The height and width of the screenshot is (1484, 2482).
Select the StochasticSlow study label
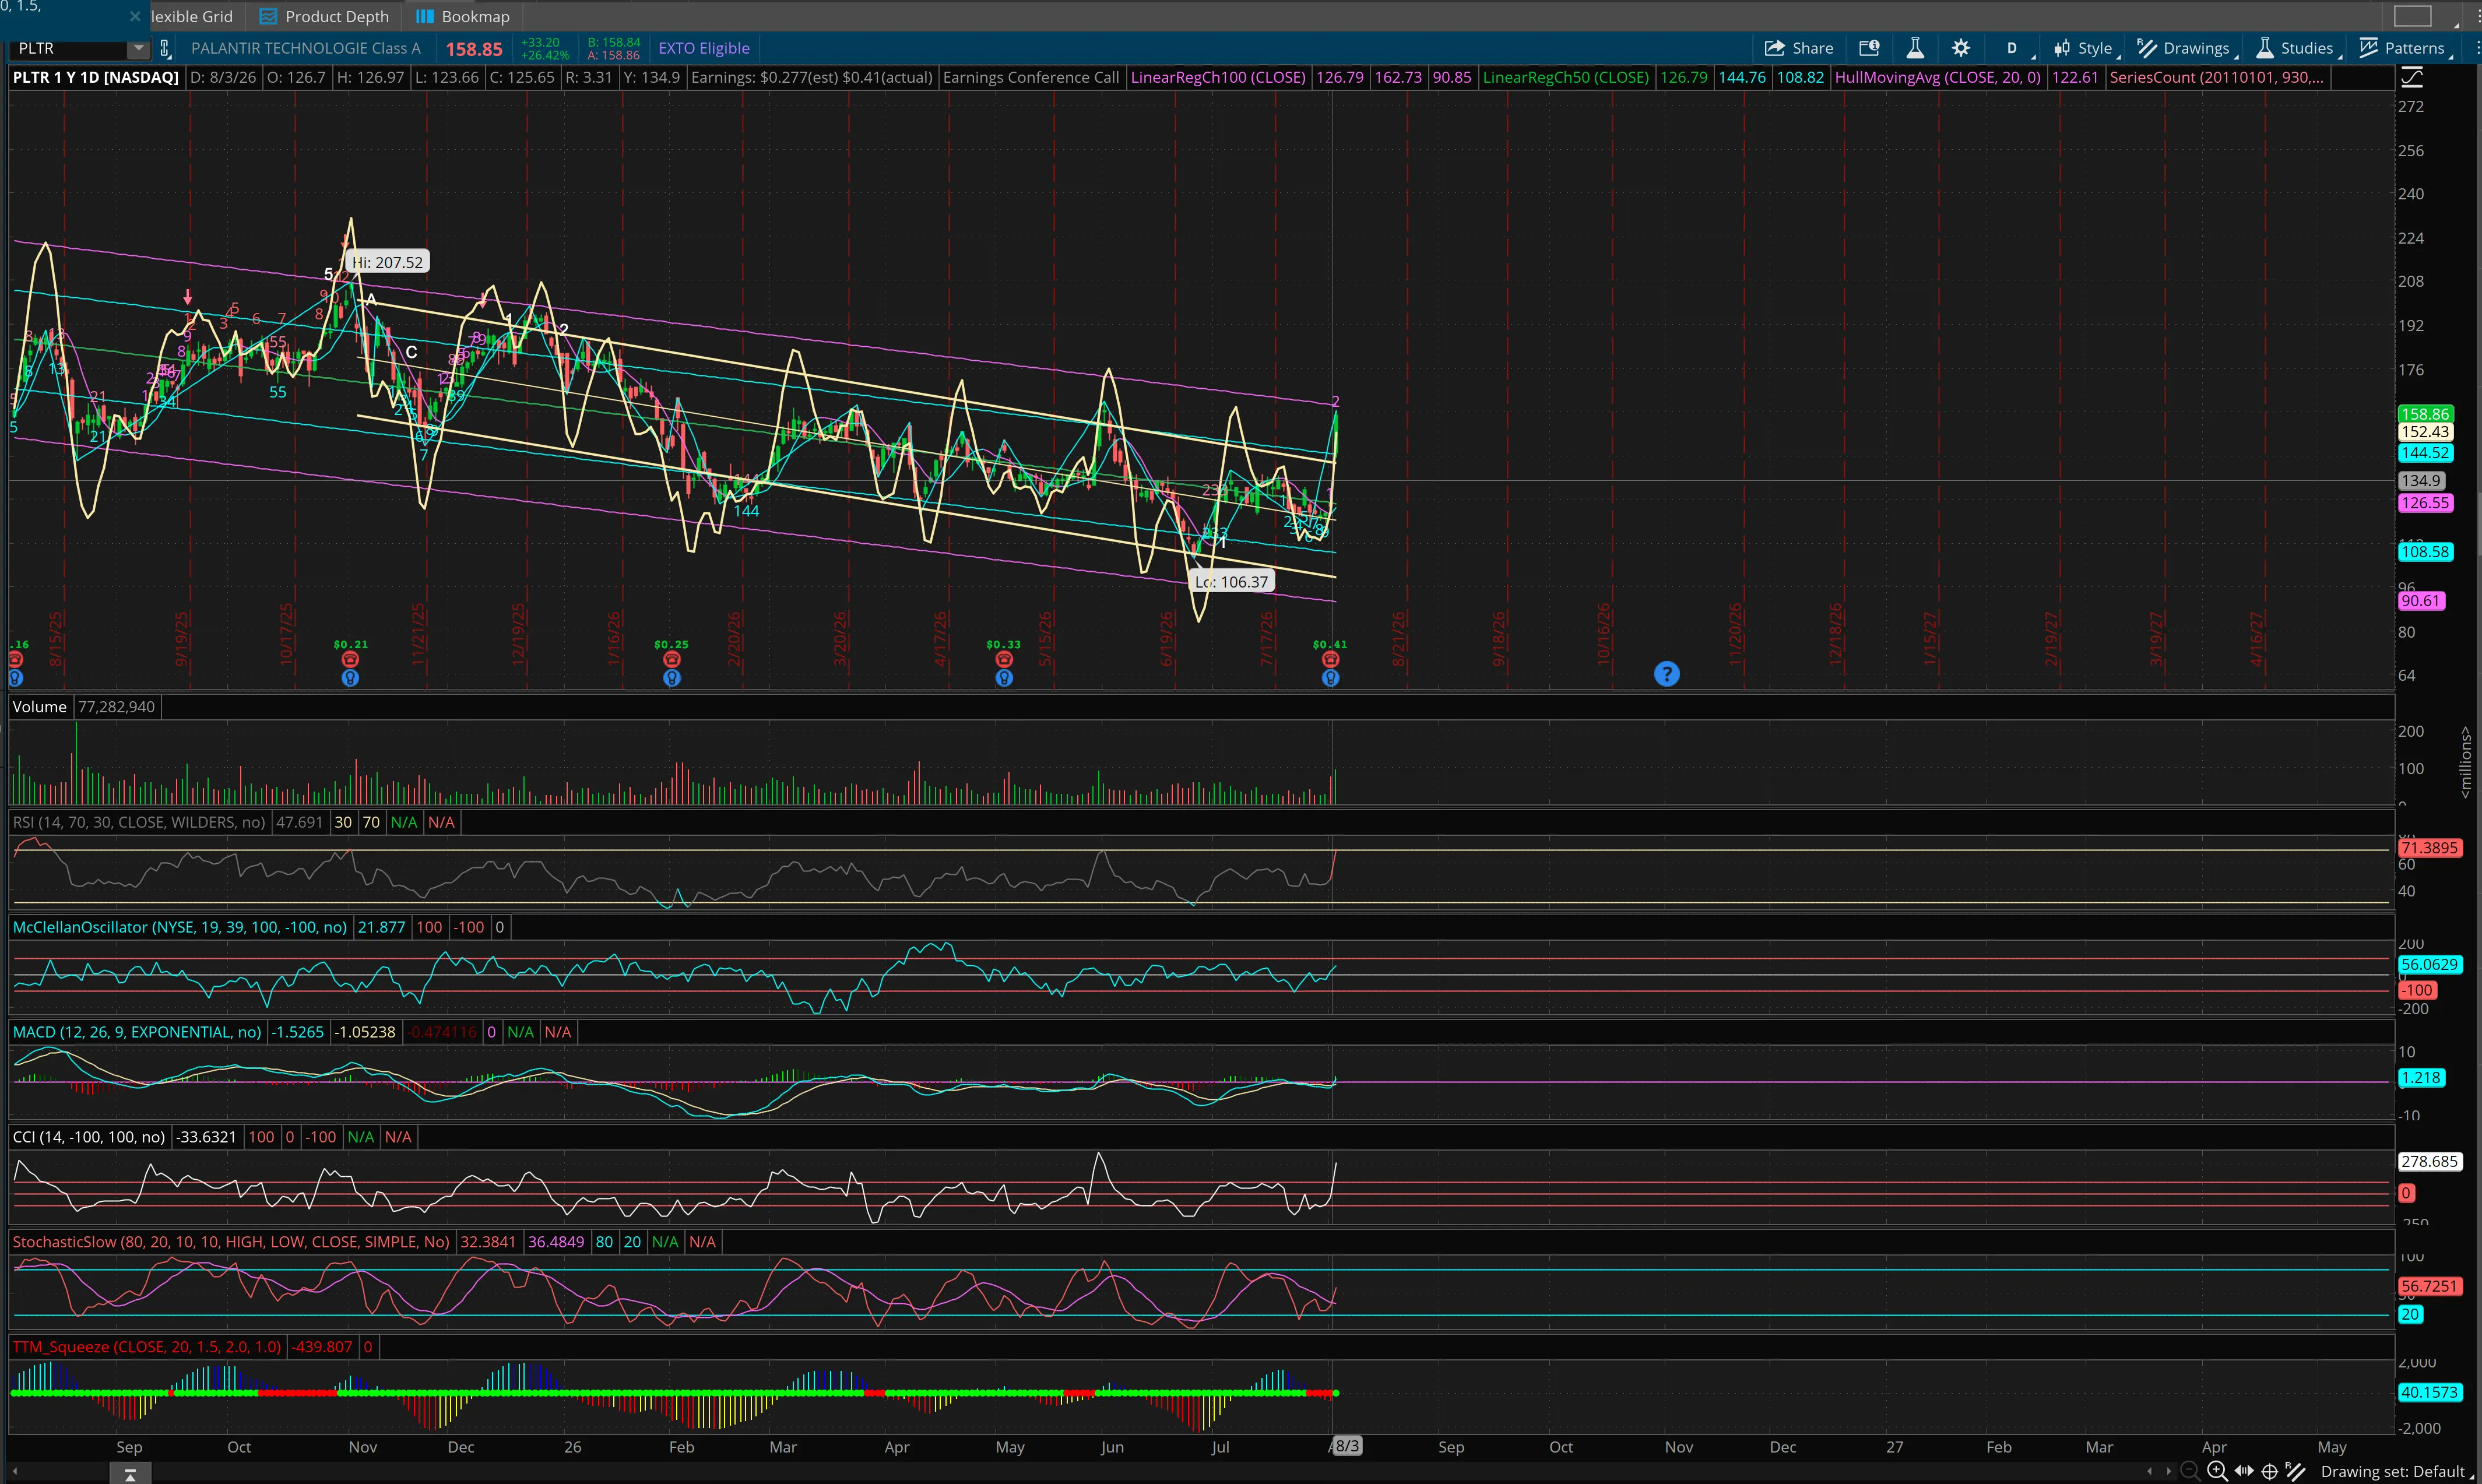(231, 1242)
